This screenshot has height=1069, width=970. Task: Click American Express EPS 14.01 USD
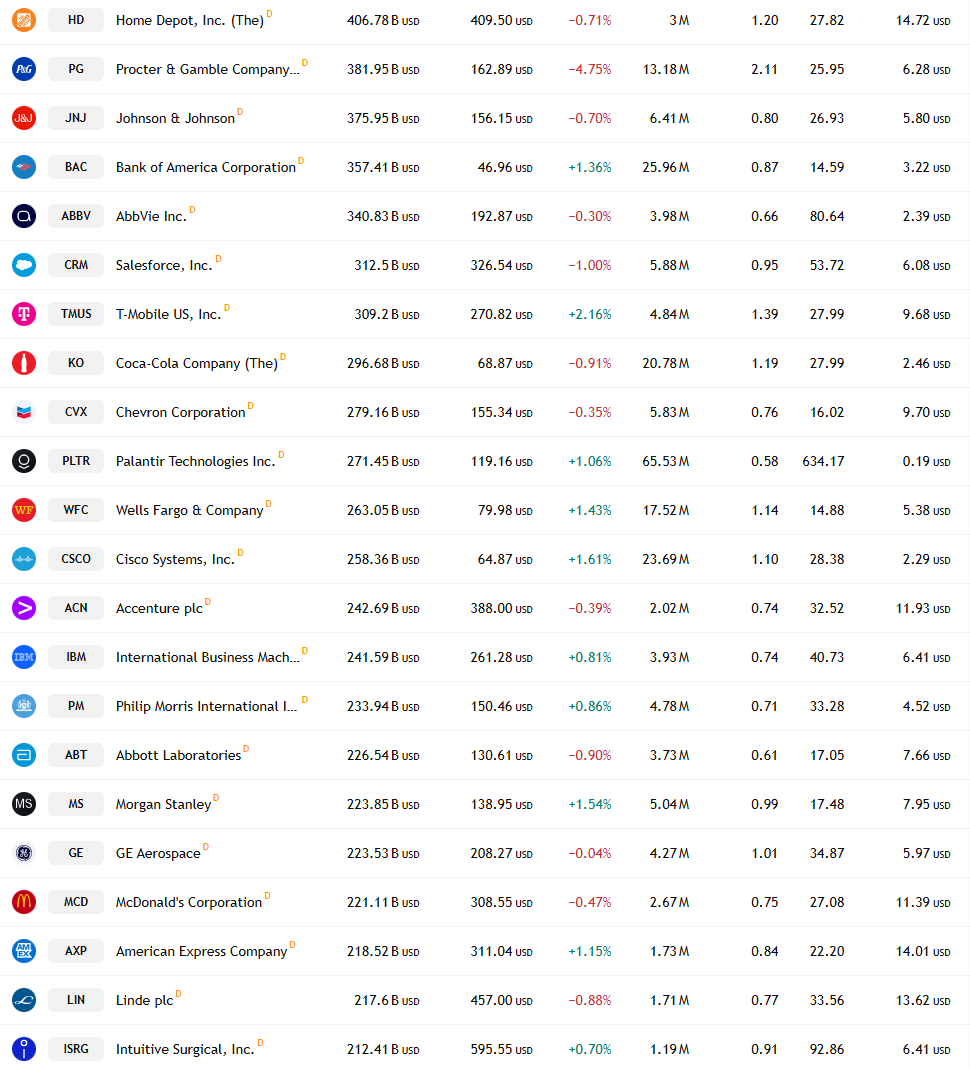point(923,952)
